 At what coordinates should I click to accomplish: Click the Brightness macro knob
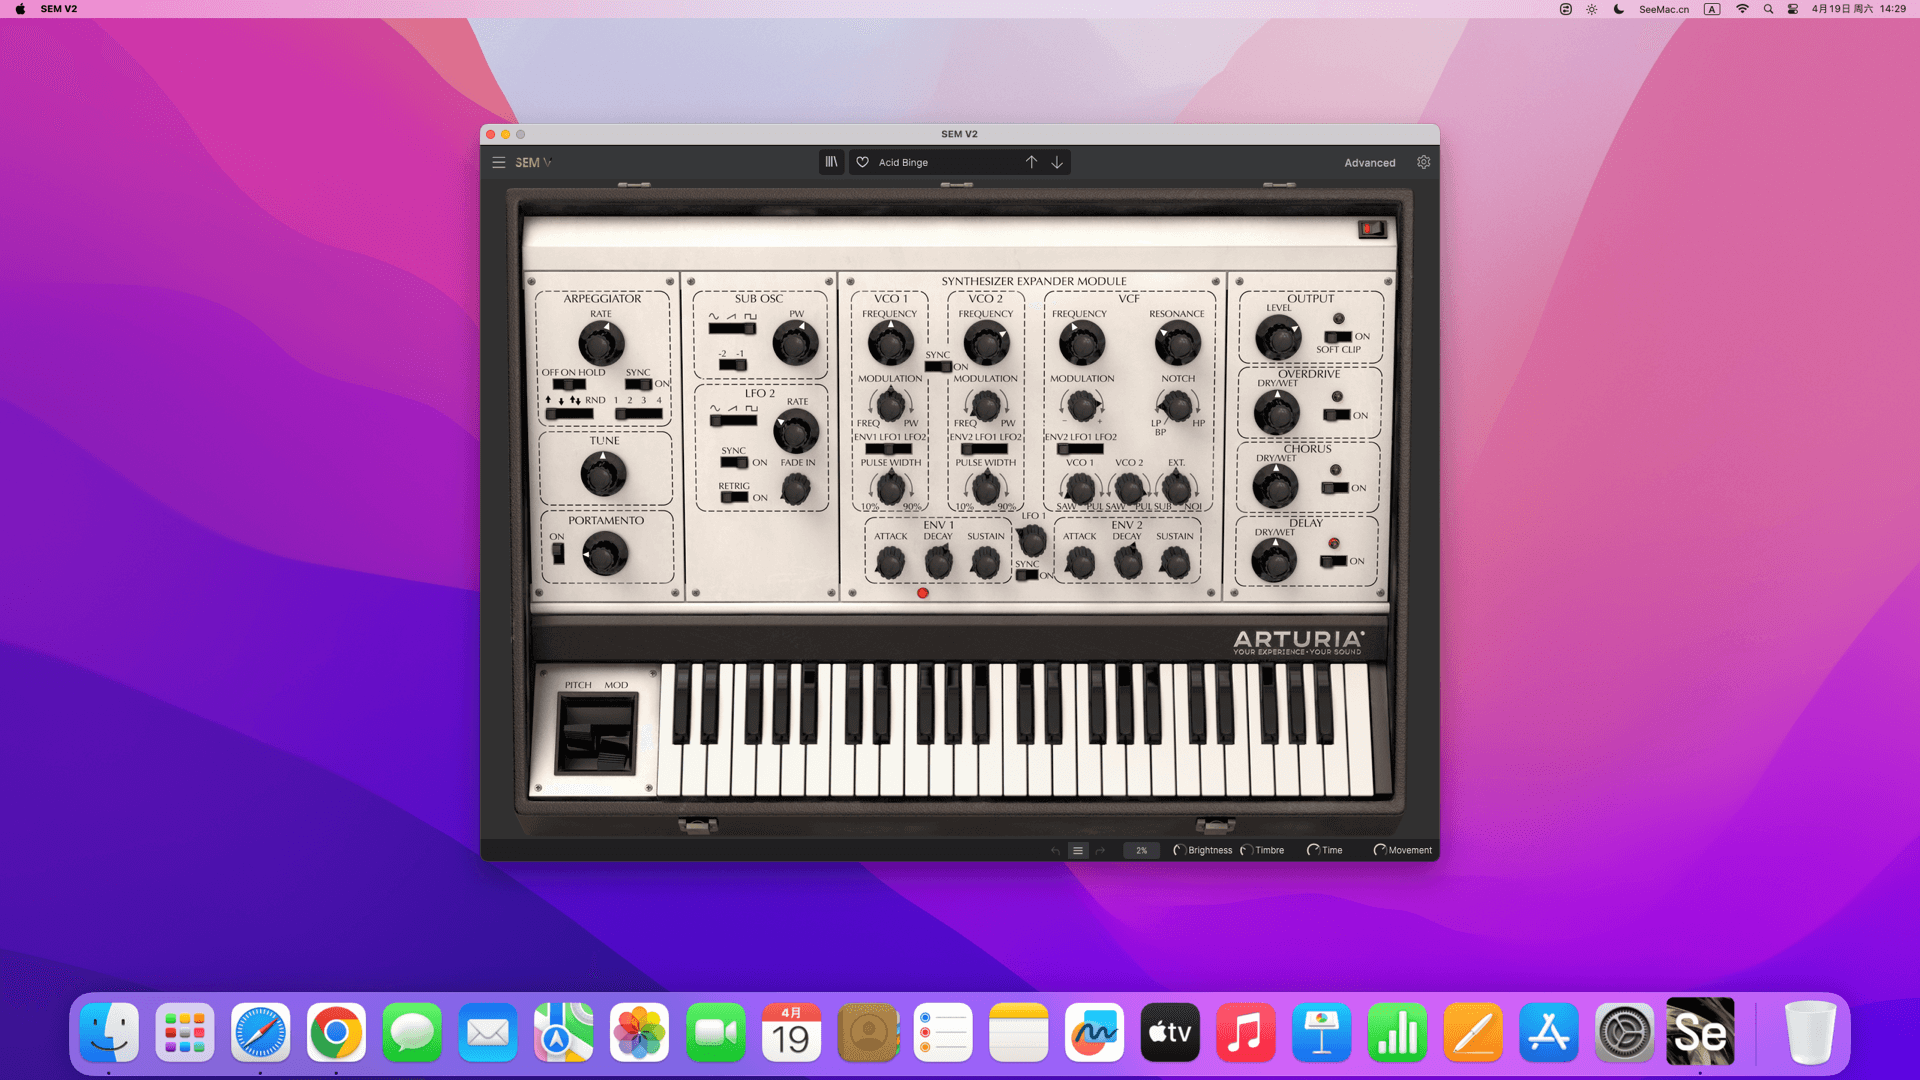(1180, 850)
